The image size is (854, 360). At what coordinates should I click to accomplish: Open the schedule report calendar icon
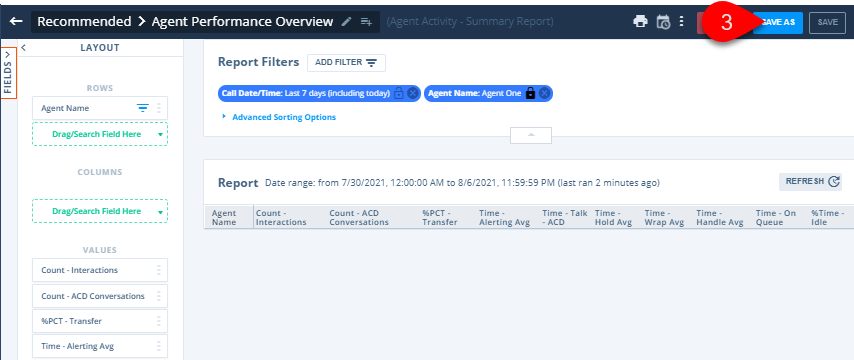(x=663, y=22)
